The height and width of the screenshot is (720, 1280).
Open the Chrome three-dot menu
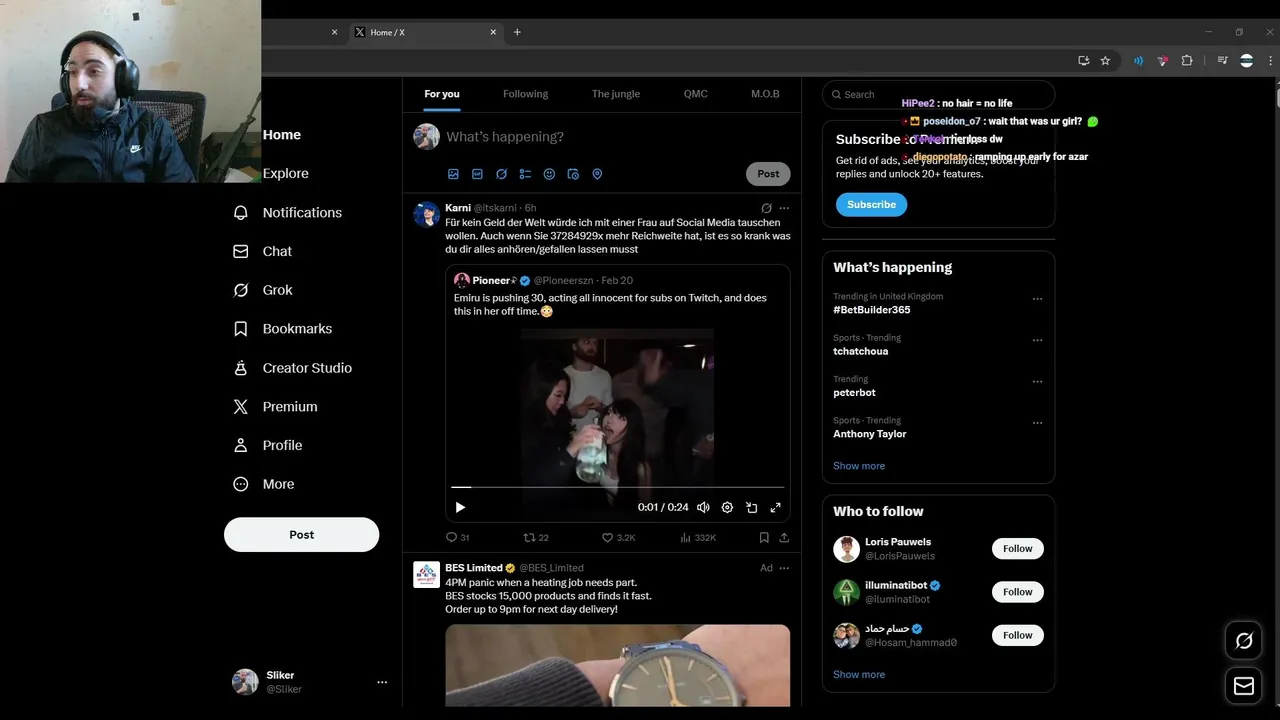click(x=1268, y=61)
